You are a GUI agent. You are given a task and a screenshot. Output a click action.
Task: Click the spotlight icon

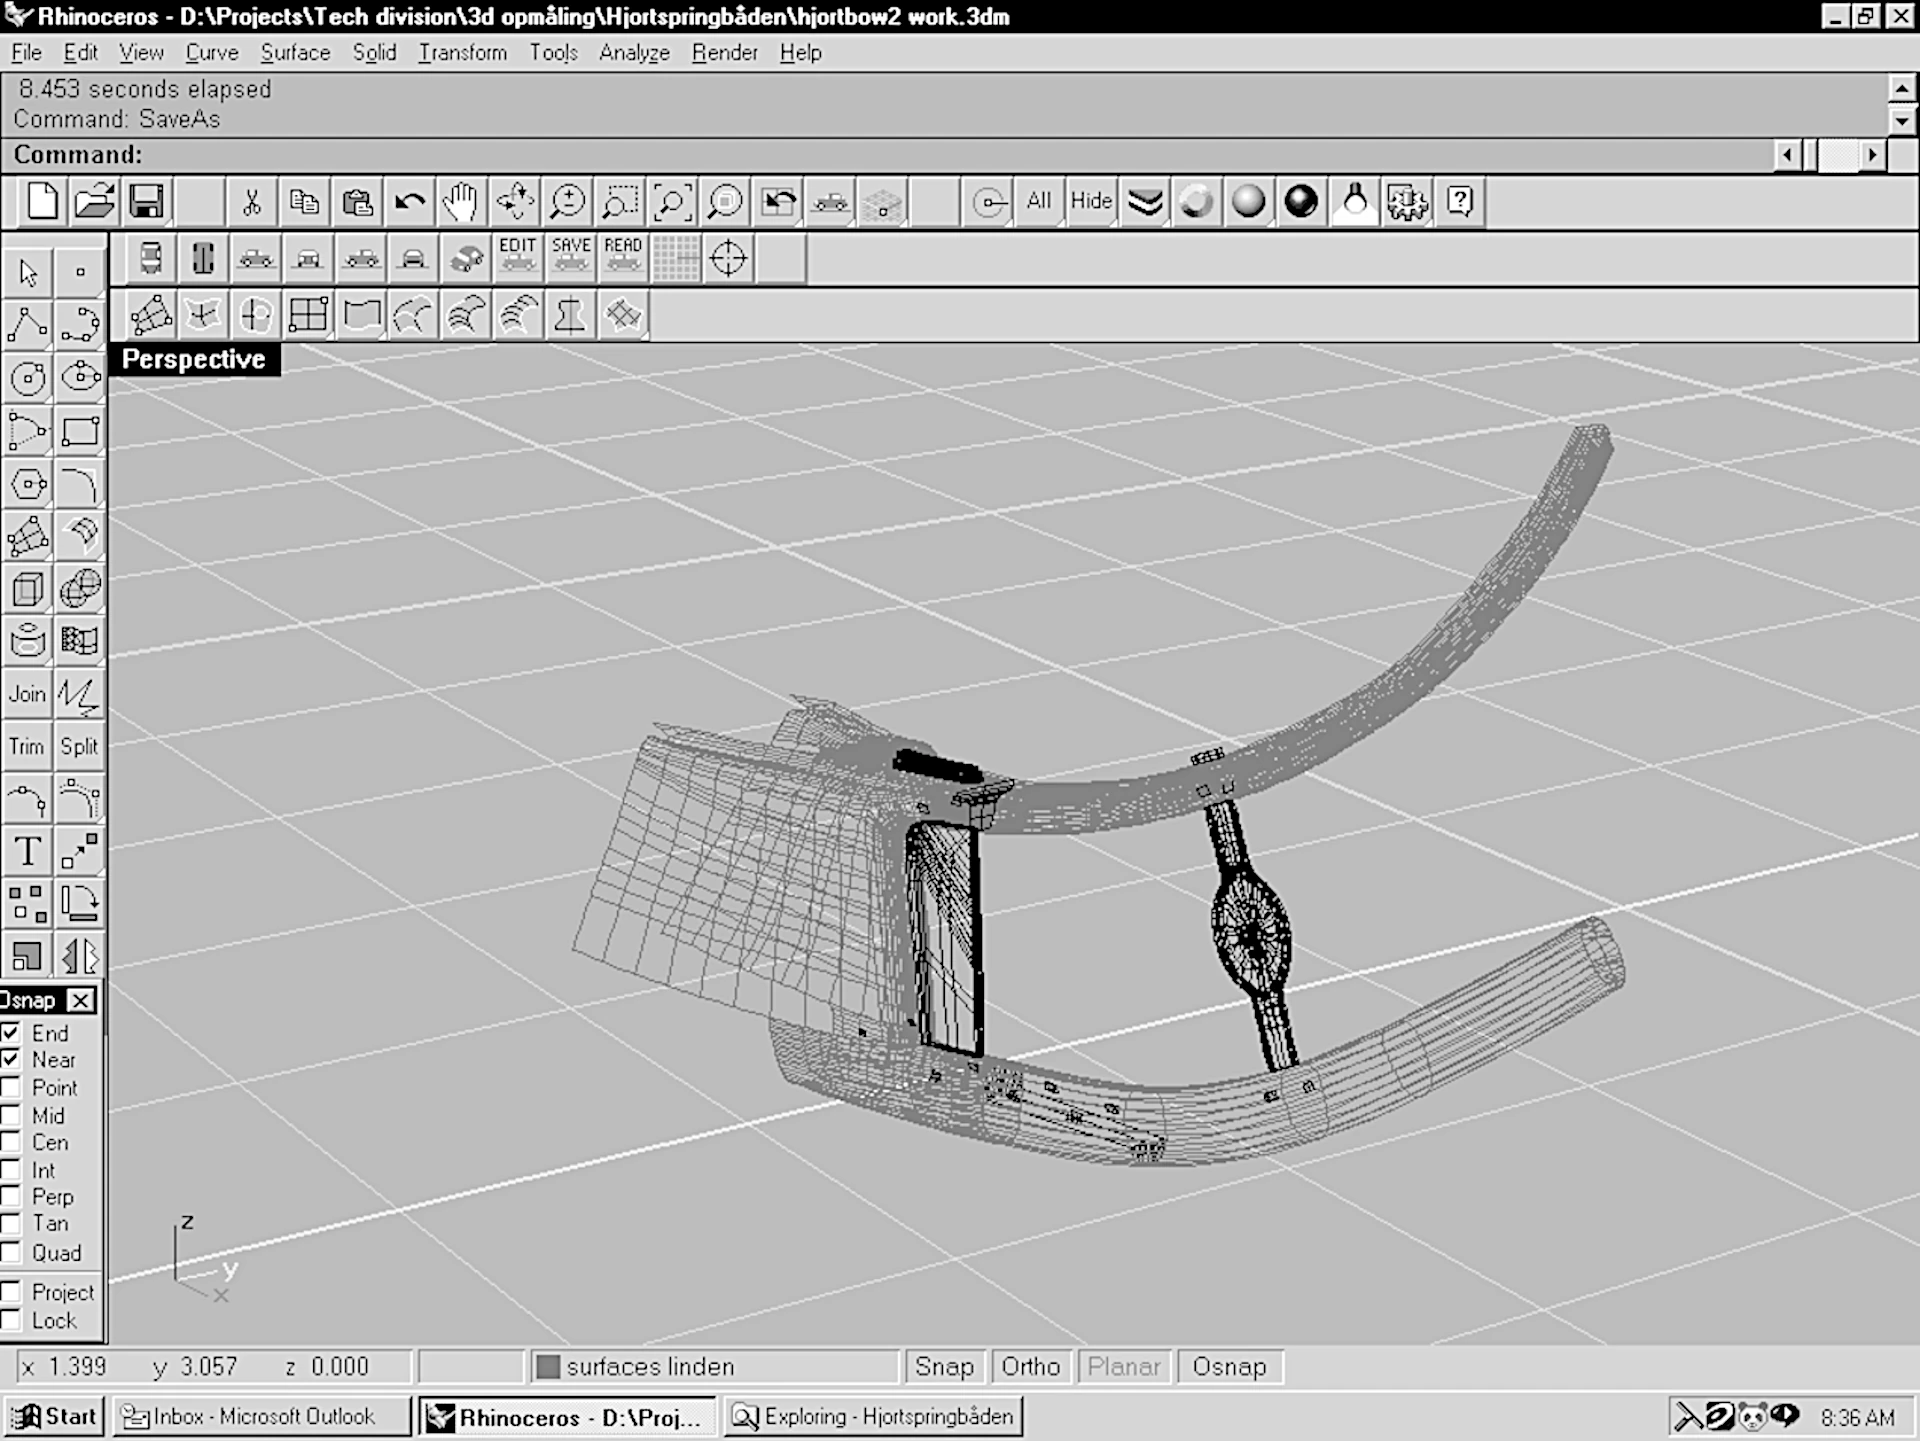(1355, 202)
